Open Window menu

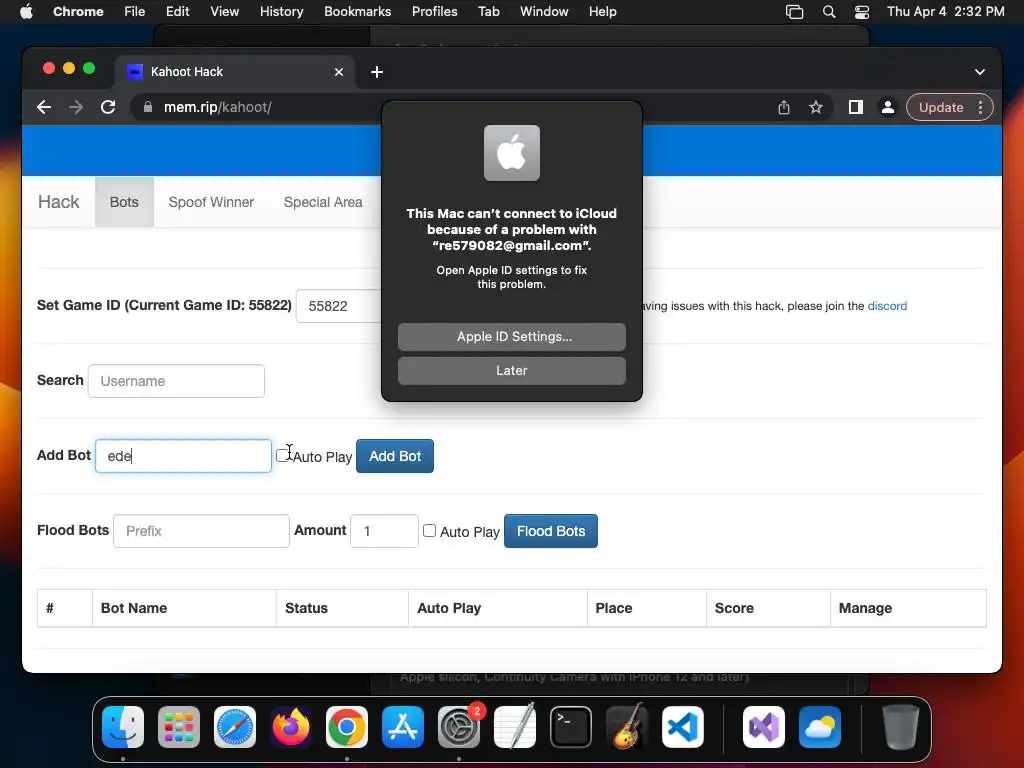click(544, 11)
